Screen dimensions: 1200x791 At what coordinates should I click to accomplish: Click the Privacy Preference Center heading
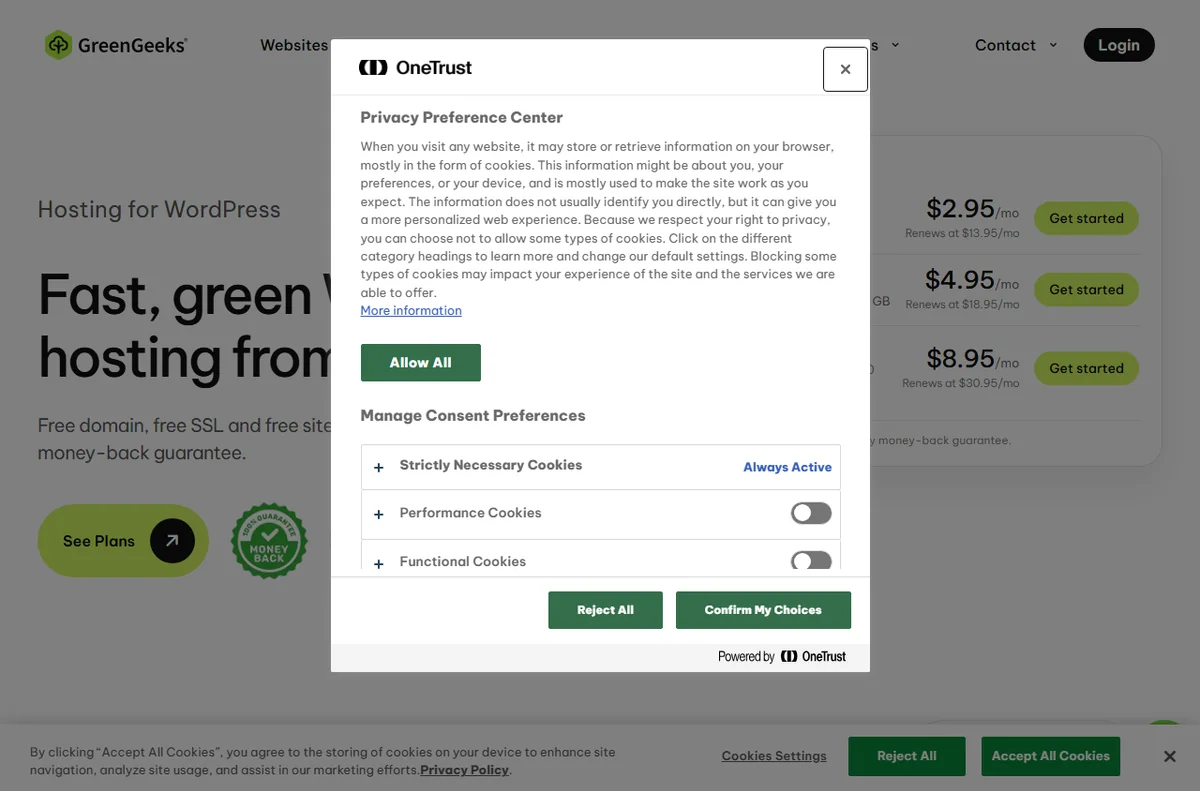pos(462,118)
